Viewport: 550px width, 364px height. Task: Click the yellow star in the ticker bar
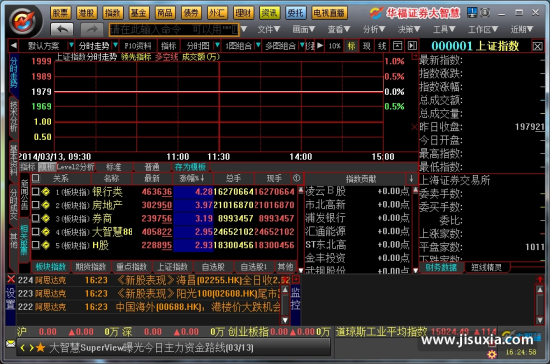40,348
